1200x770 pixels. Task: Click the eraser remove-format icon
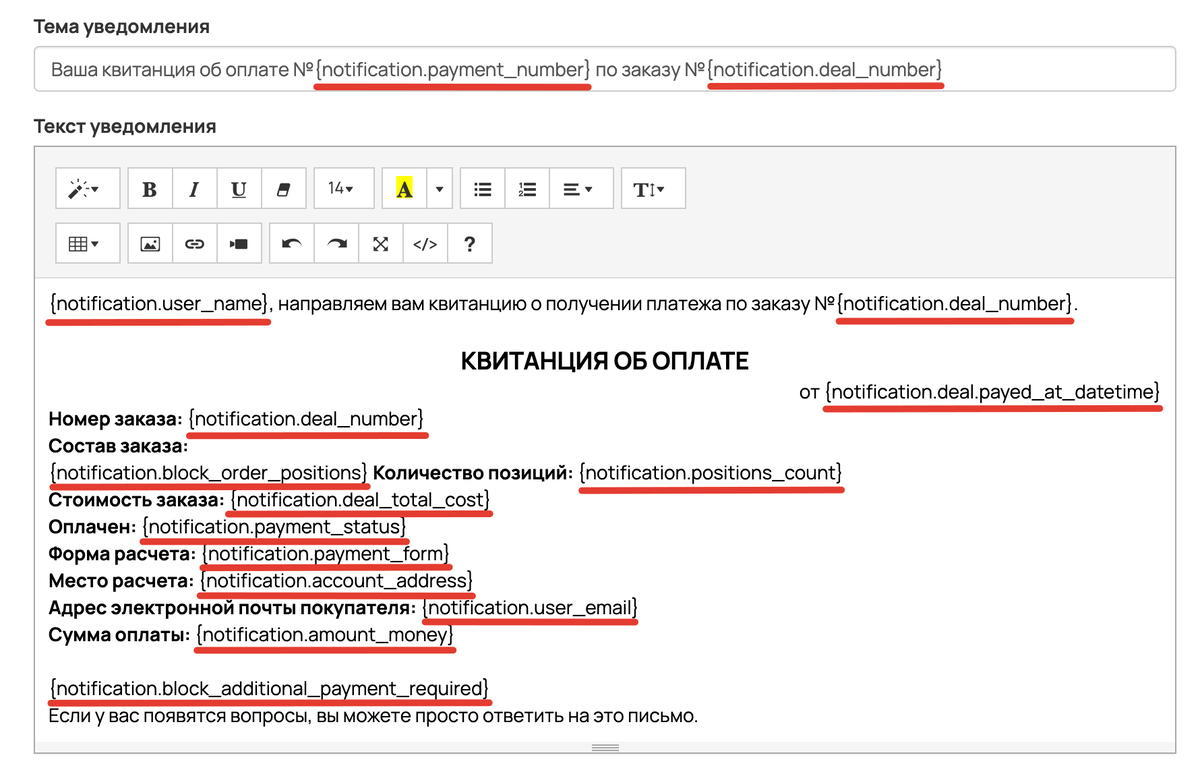click(x=283, y=188)
